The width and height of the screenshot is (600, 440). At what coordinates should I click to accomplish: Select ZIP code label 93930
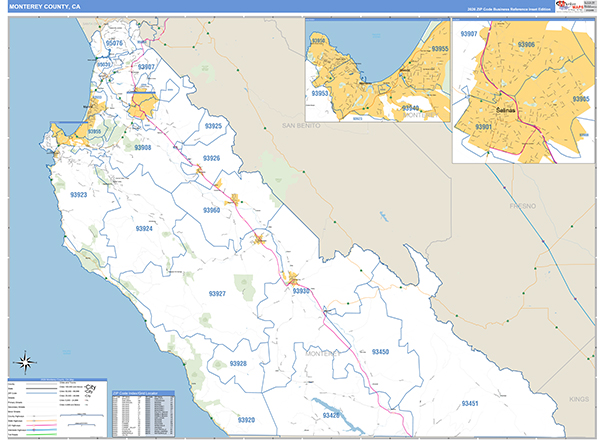click(x=301, y=291)
